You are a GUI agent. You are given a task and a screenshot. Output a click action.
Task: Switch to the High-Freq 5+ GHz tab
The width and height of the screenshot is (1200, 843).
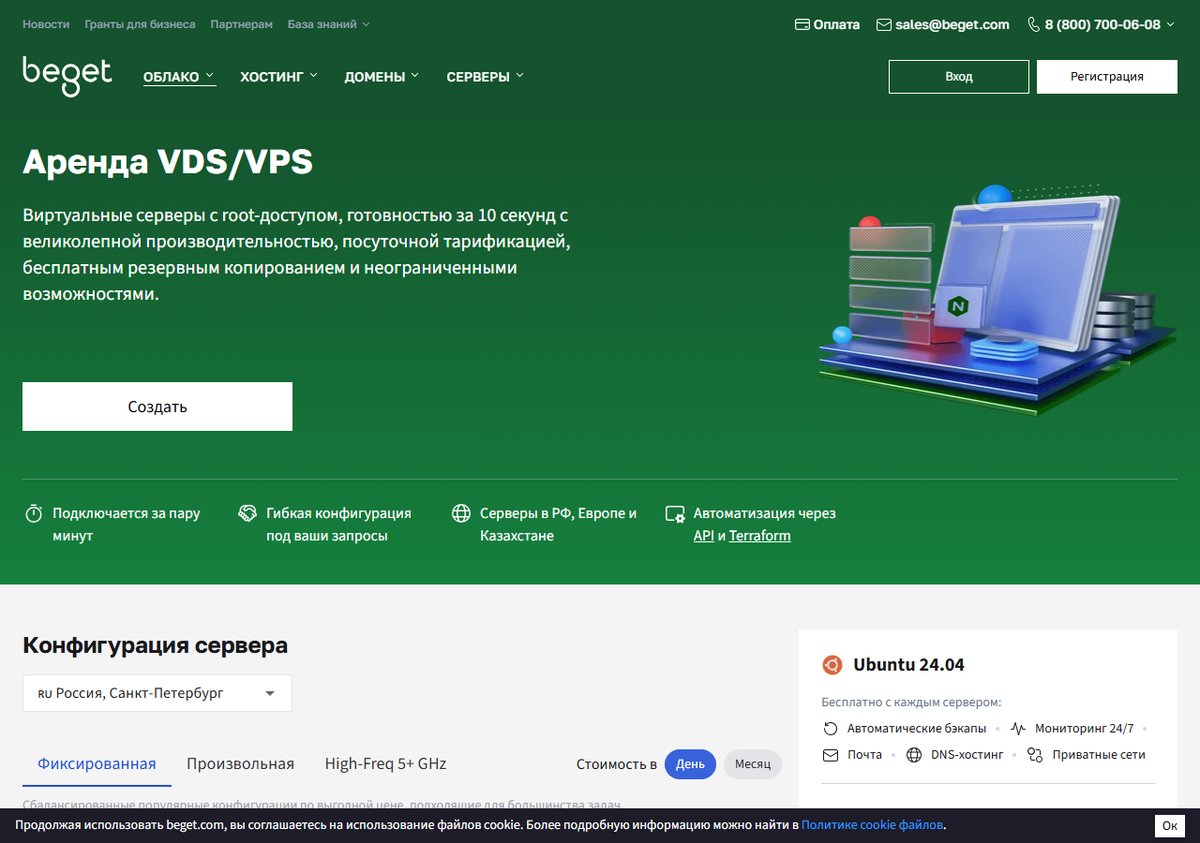[x=385, y=764]
